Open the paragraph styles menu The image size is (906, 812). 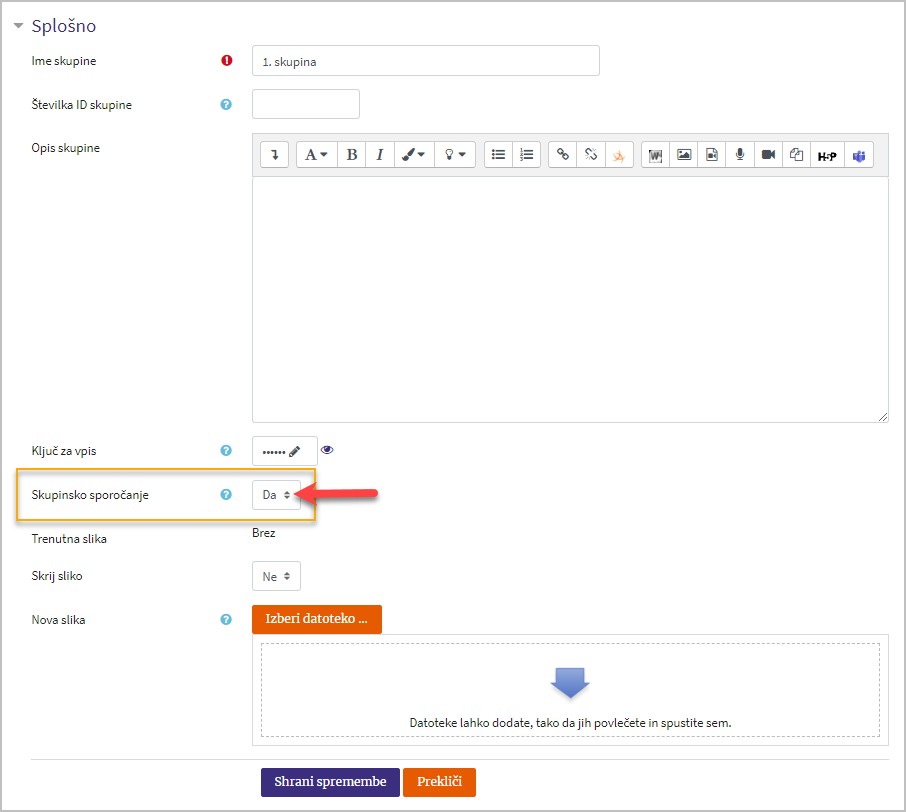[316, 155]
